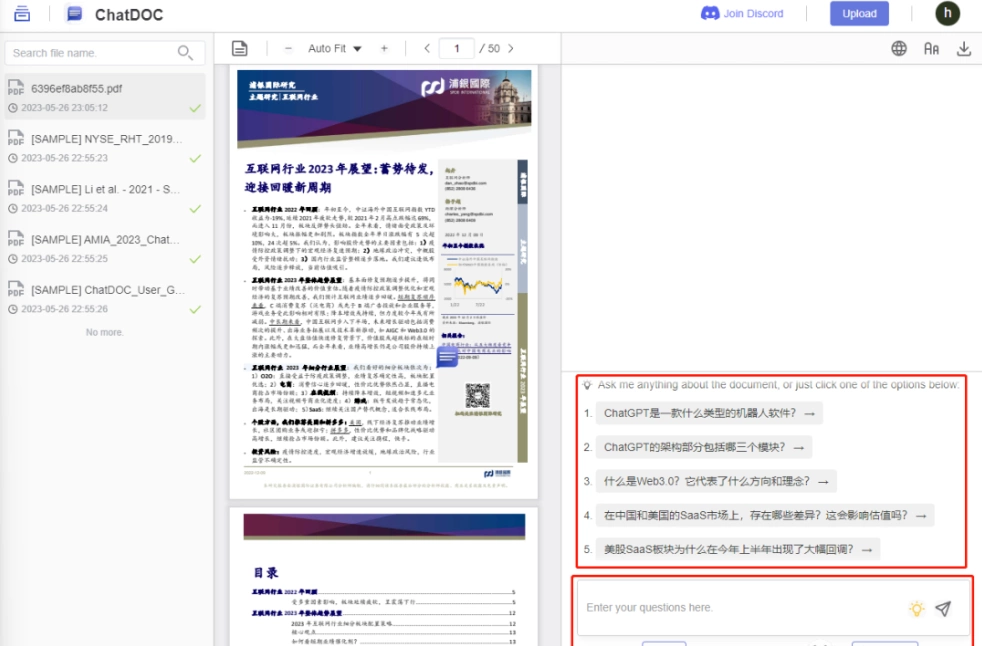Click the font size Aa icon

click(931, 48)
